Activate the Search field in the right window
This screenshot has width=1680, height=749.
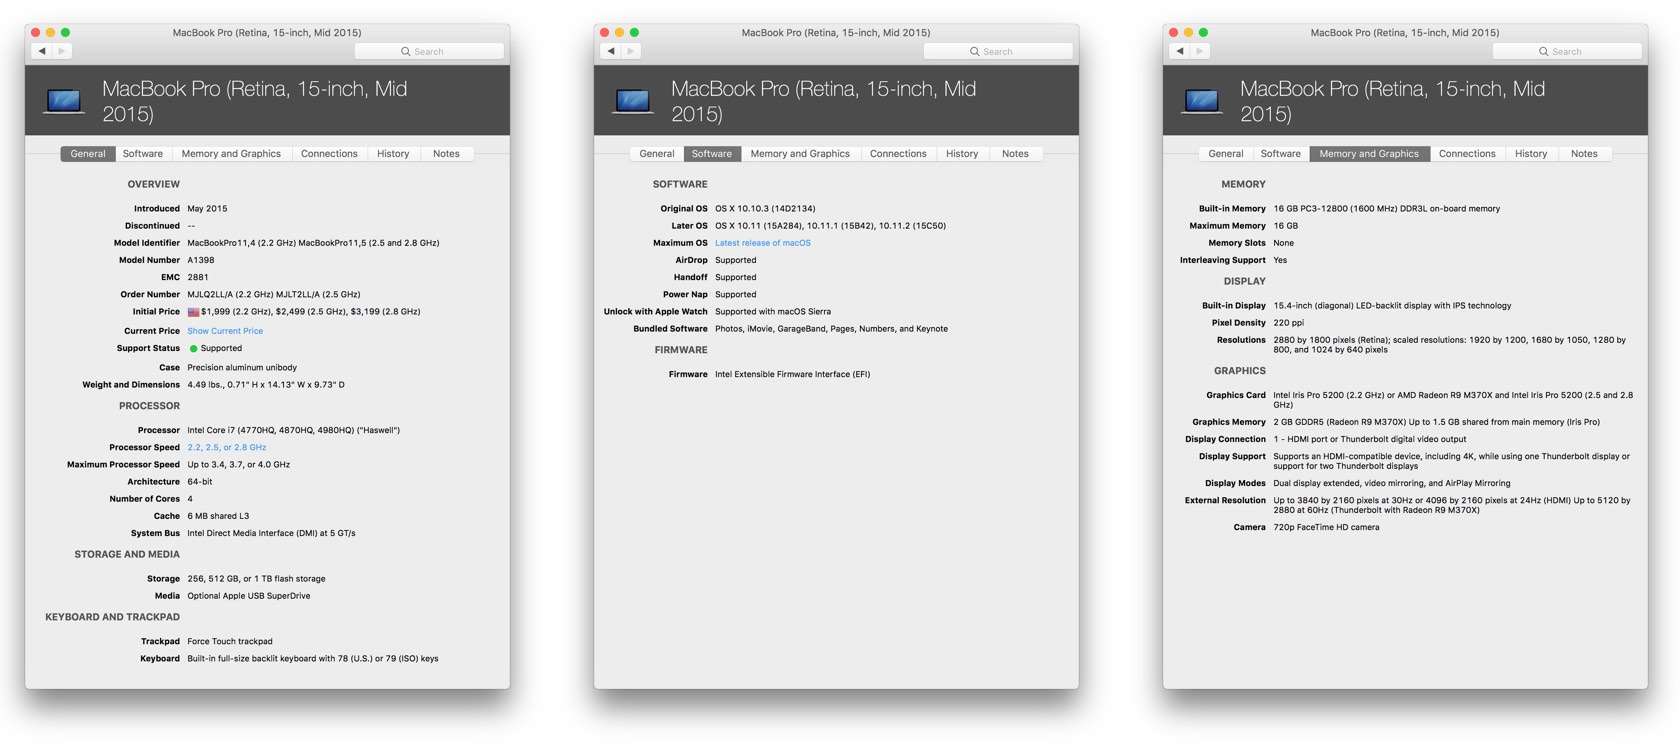[1567, 51]
